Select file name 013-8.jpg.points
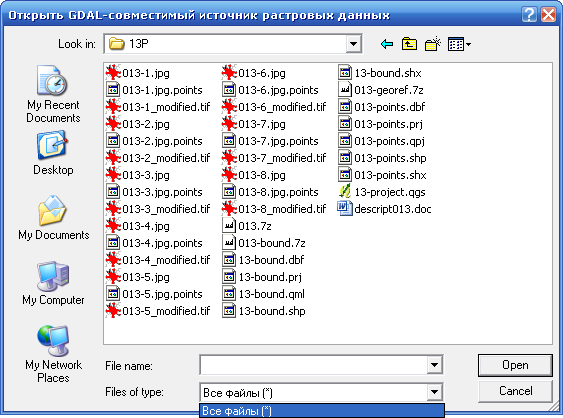 coord(278,192)
